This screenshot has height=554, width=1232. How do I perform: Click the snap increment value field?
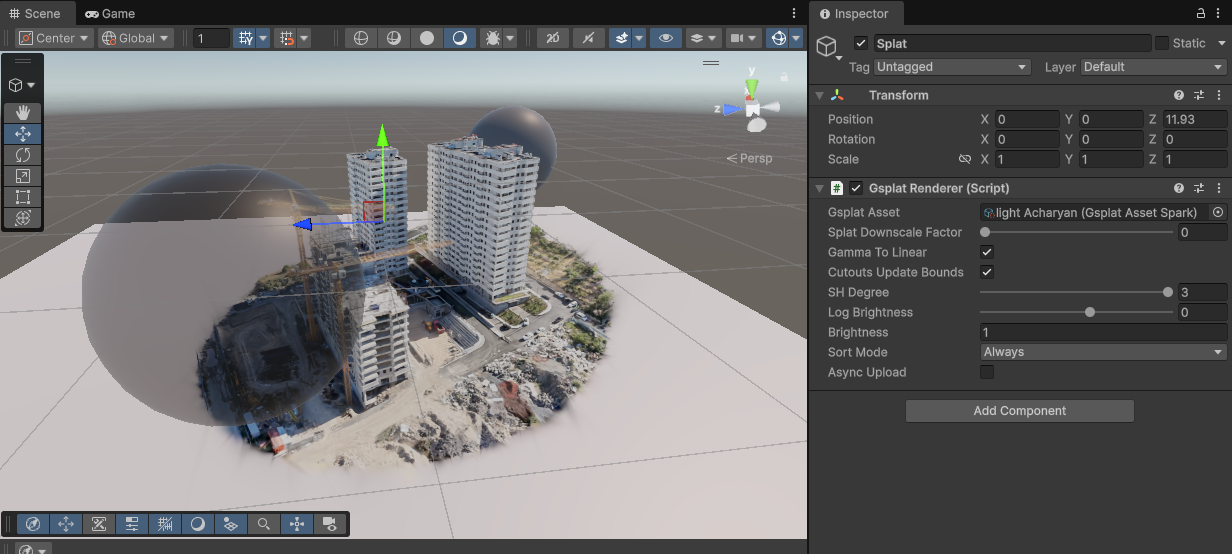click(x=211, y=38)
